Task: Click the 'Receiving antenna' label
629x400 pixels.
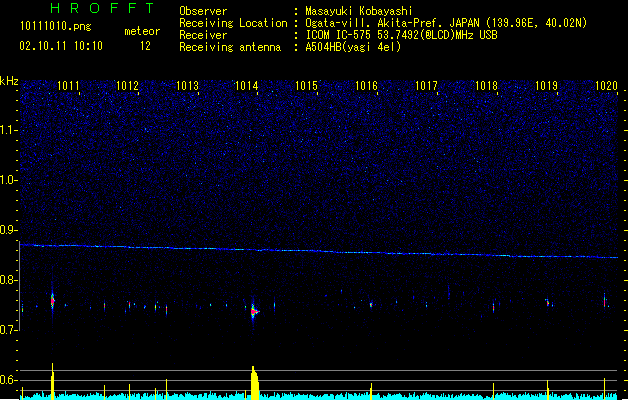Action: tap(230, 47)
